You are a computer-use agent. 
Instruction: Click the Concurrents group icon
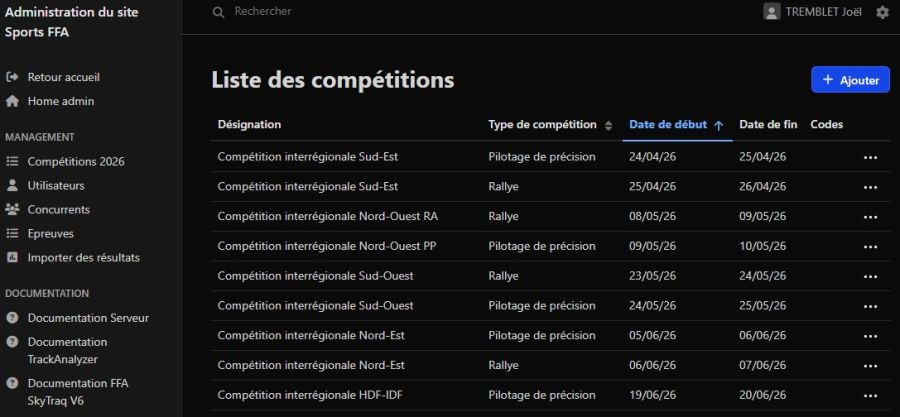tap(12, 209)
